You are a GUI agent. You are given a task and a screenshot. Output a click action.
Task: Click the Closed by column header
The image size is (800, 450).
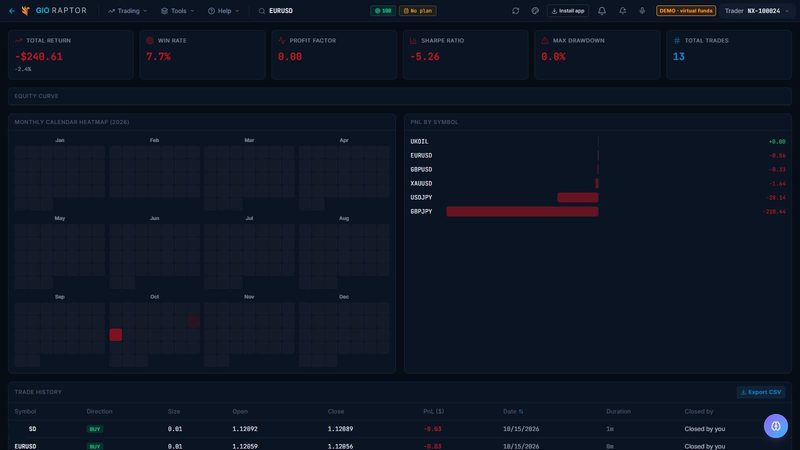pos(698,411)
